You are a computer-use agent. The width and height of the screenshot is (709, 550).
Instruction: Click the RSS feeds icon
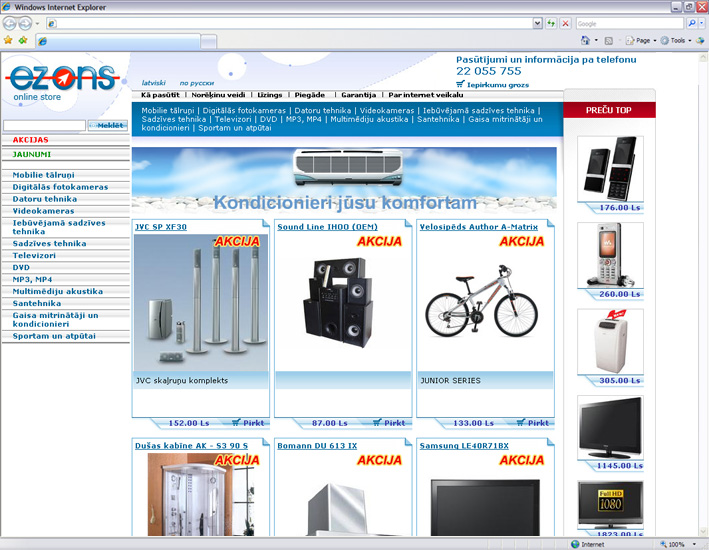click(x=609, y=41)
